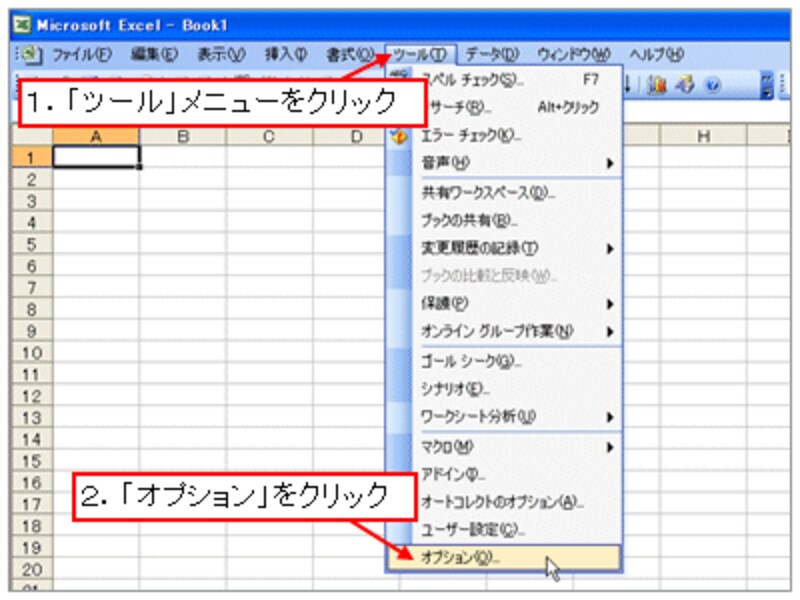The width and height of the screenshot is (800, 600).
Task: Open the 編集(E) menu
Action: 154,55
